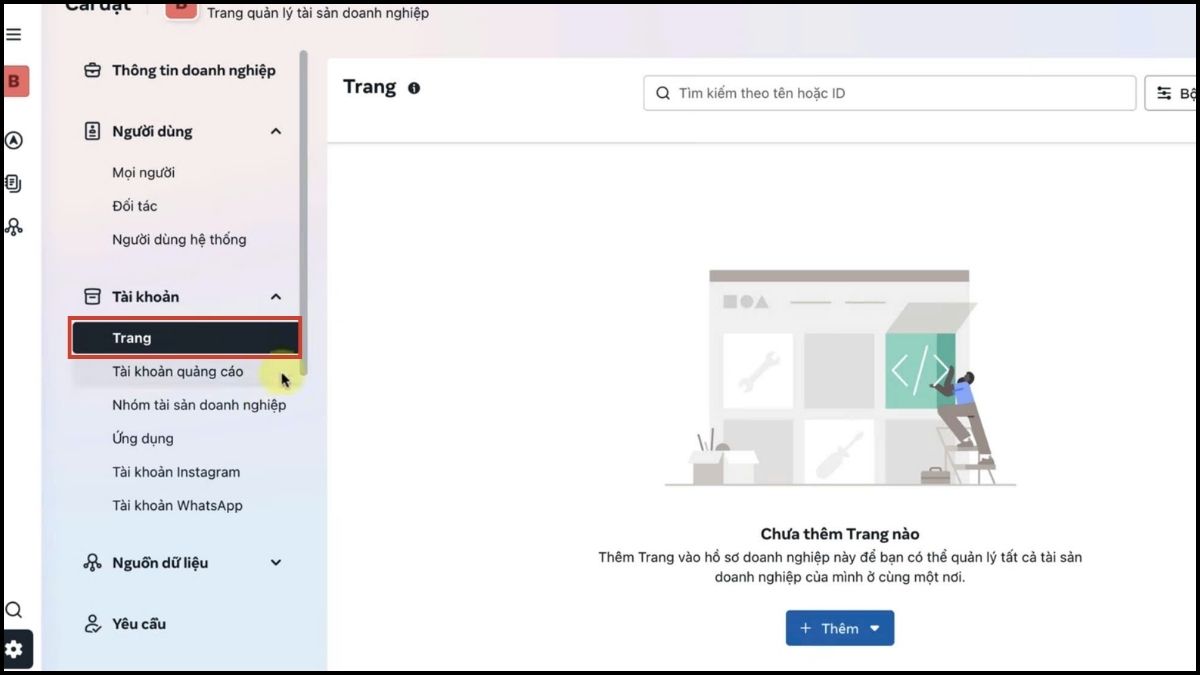This screenshot has width=1200, height=675.
Task: Click the sidebar vertical scrollbar
Action: click(x=304, y=212)
